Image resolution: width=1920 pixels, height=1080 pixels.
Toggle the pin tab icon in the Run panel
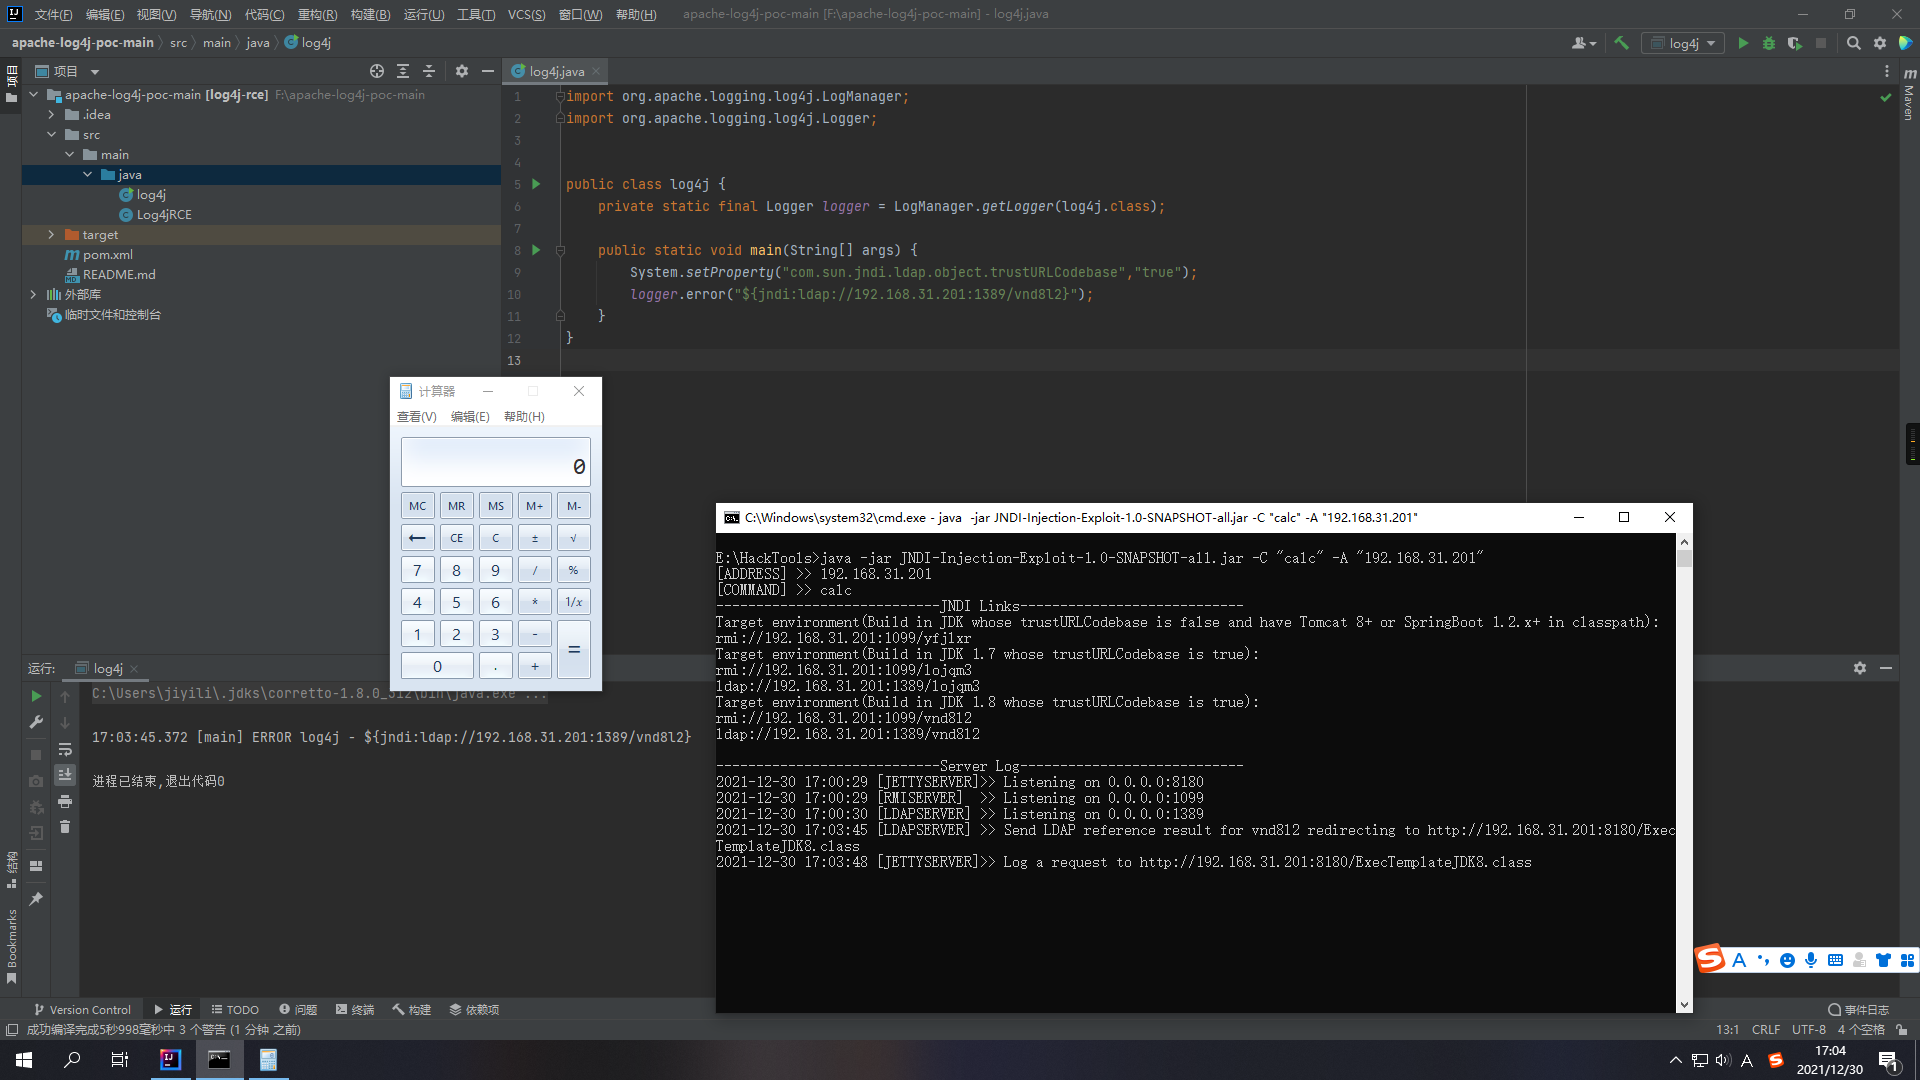[x=36, y=899]
